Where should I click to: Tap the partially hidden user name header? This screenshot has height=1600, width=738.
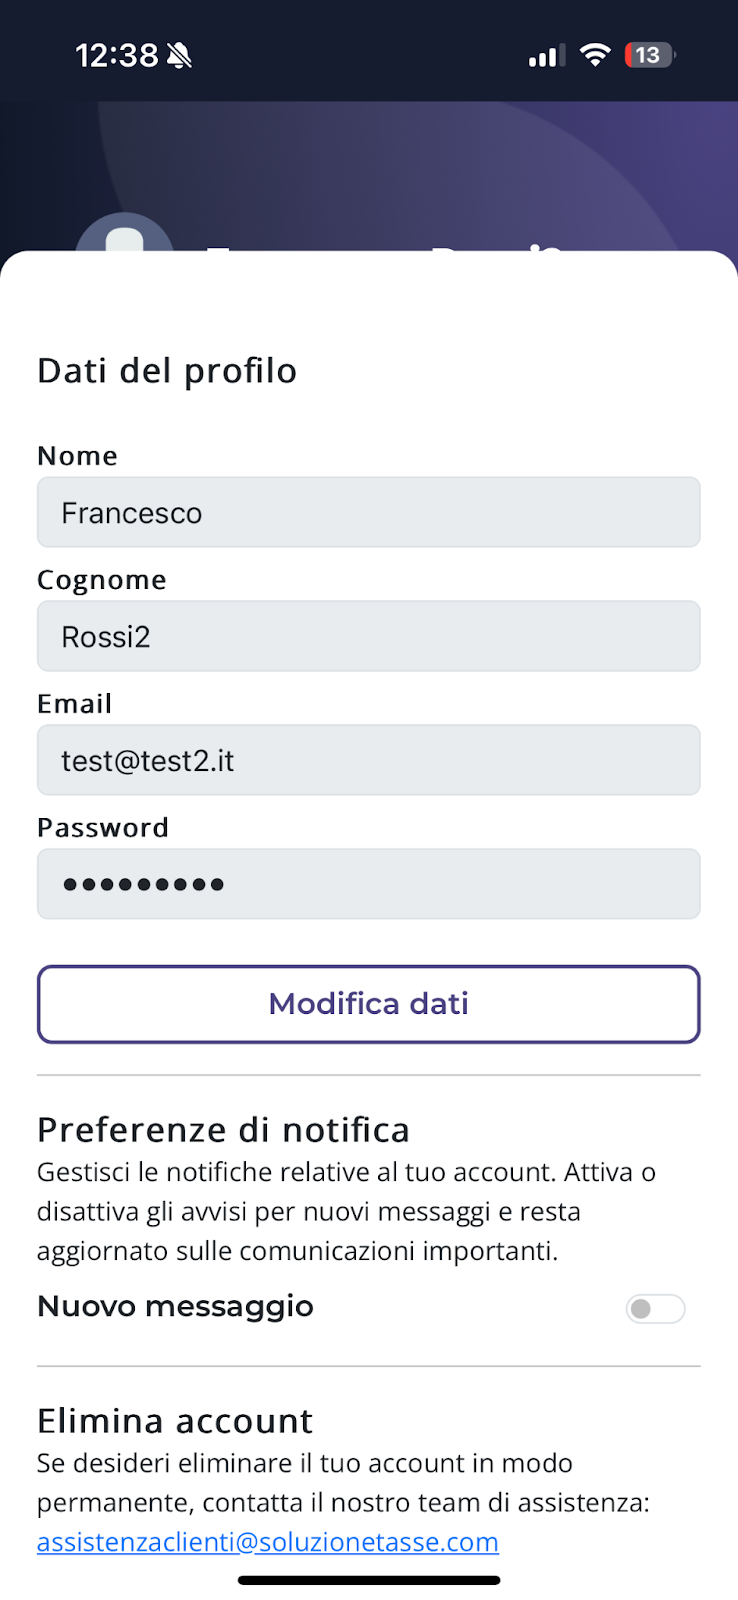tap(385, 245)
